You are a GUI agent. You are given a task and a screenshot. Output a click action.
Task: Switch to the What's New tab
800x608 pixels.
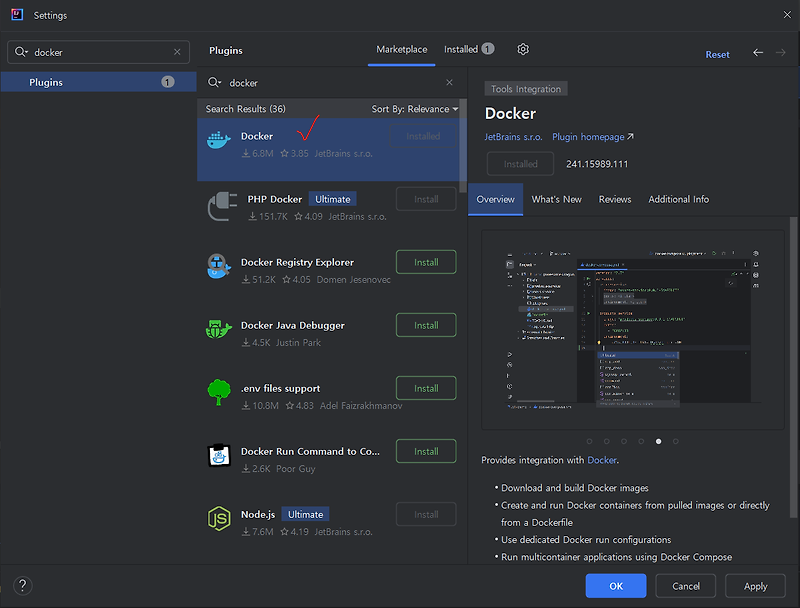556,199
